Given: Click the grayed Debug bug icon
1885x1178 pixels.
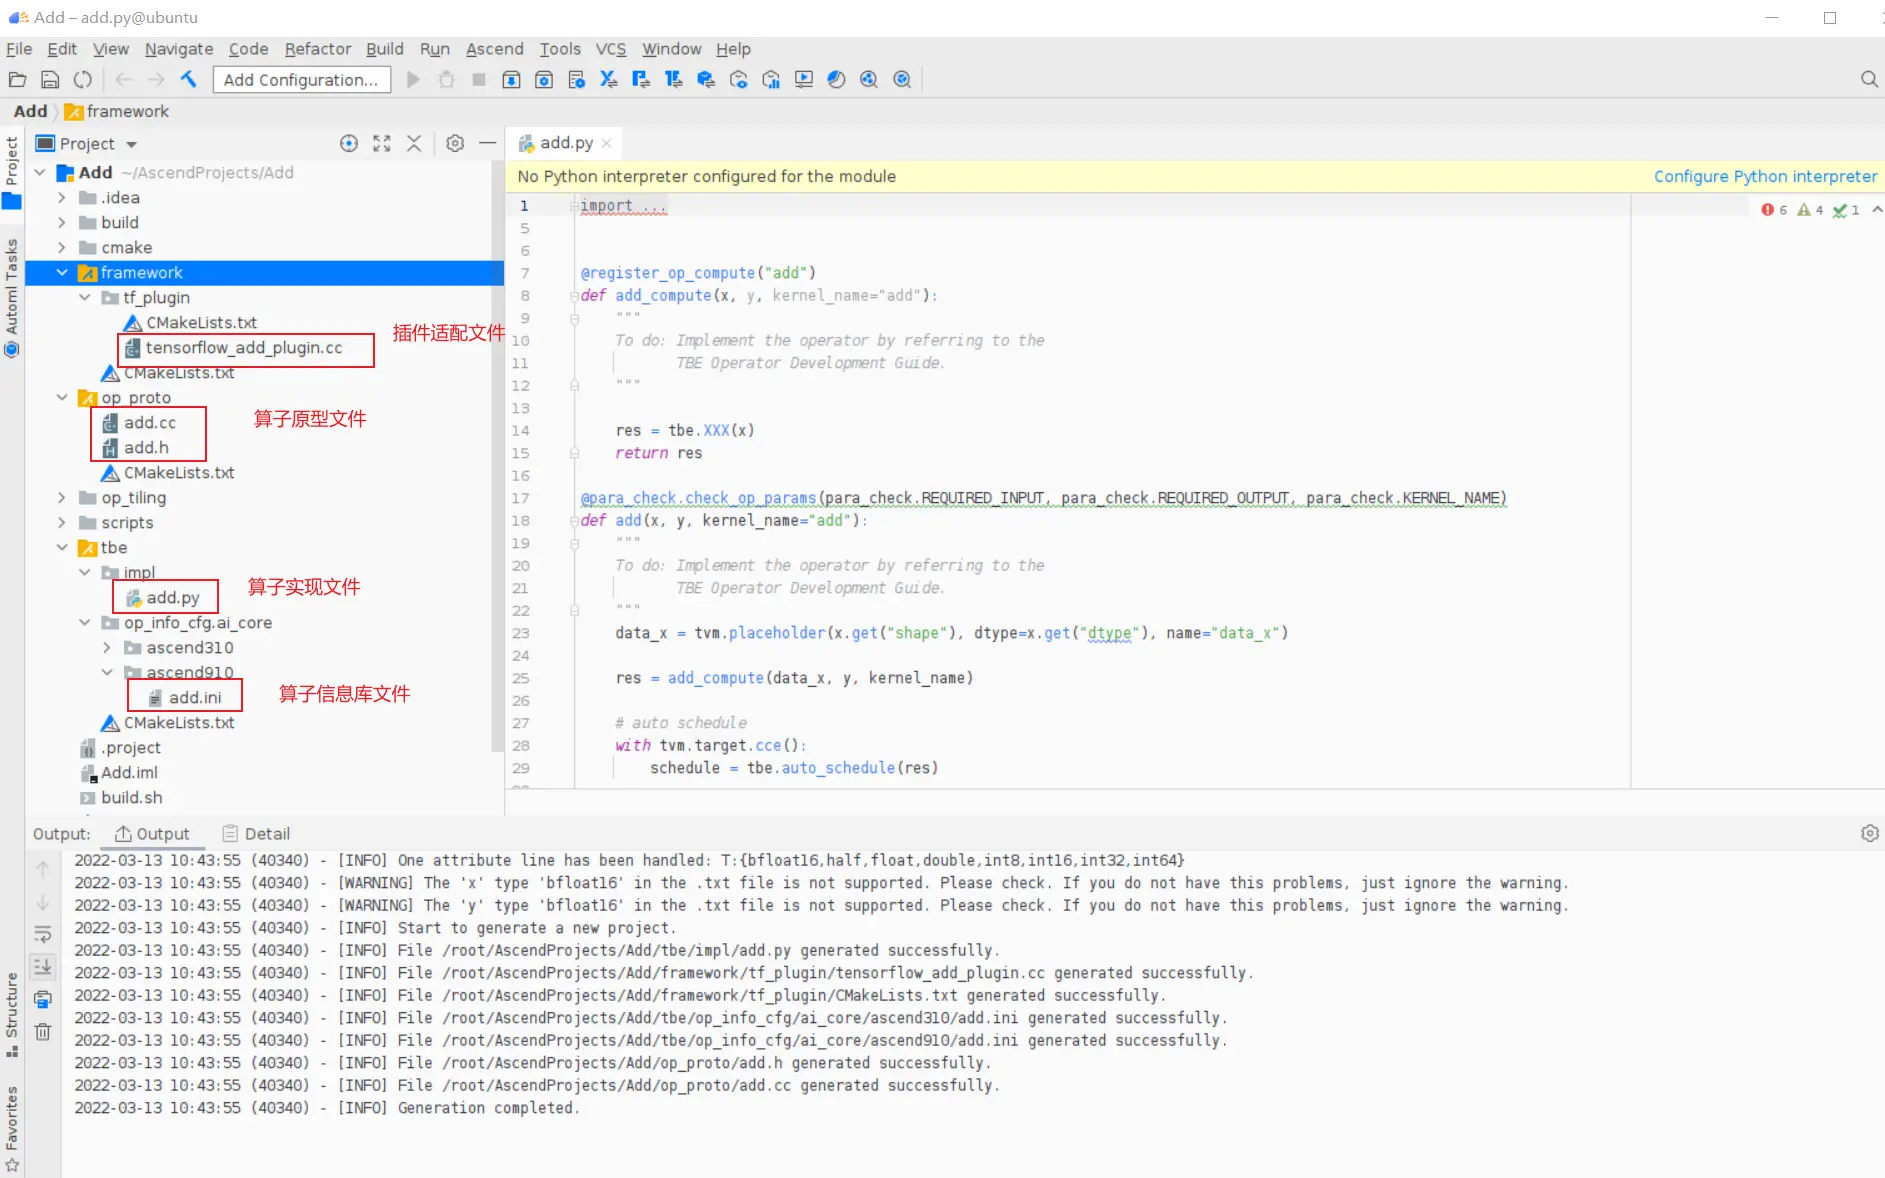Looking at the screenshot, I should pyautogui.click(x=446, y=80).
